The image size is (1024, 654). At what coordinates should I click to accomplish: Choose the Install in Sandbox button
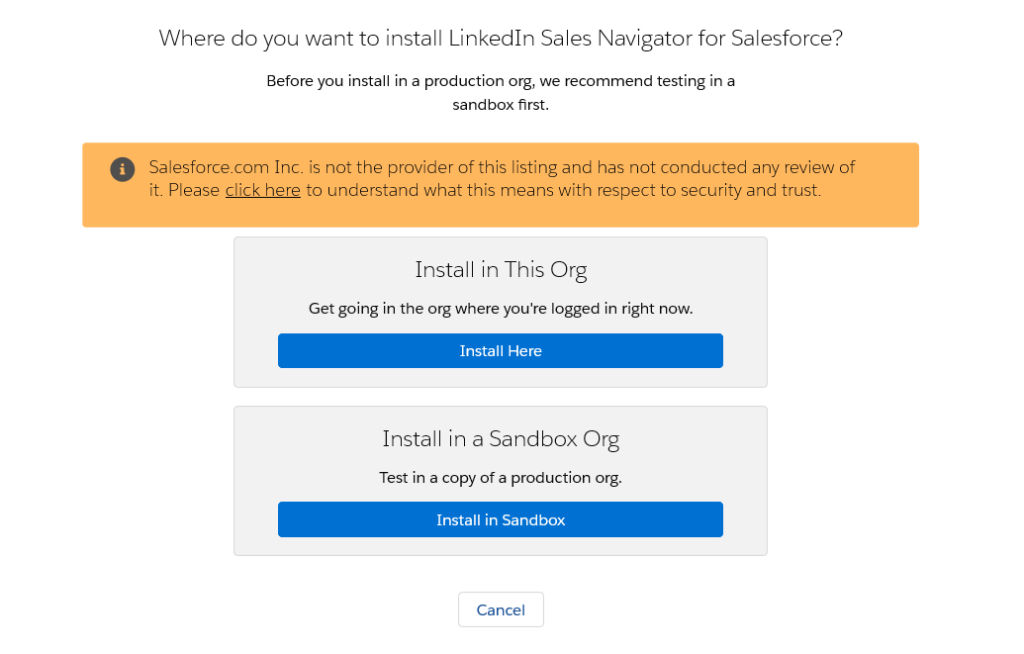500,520
